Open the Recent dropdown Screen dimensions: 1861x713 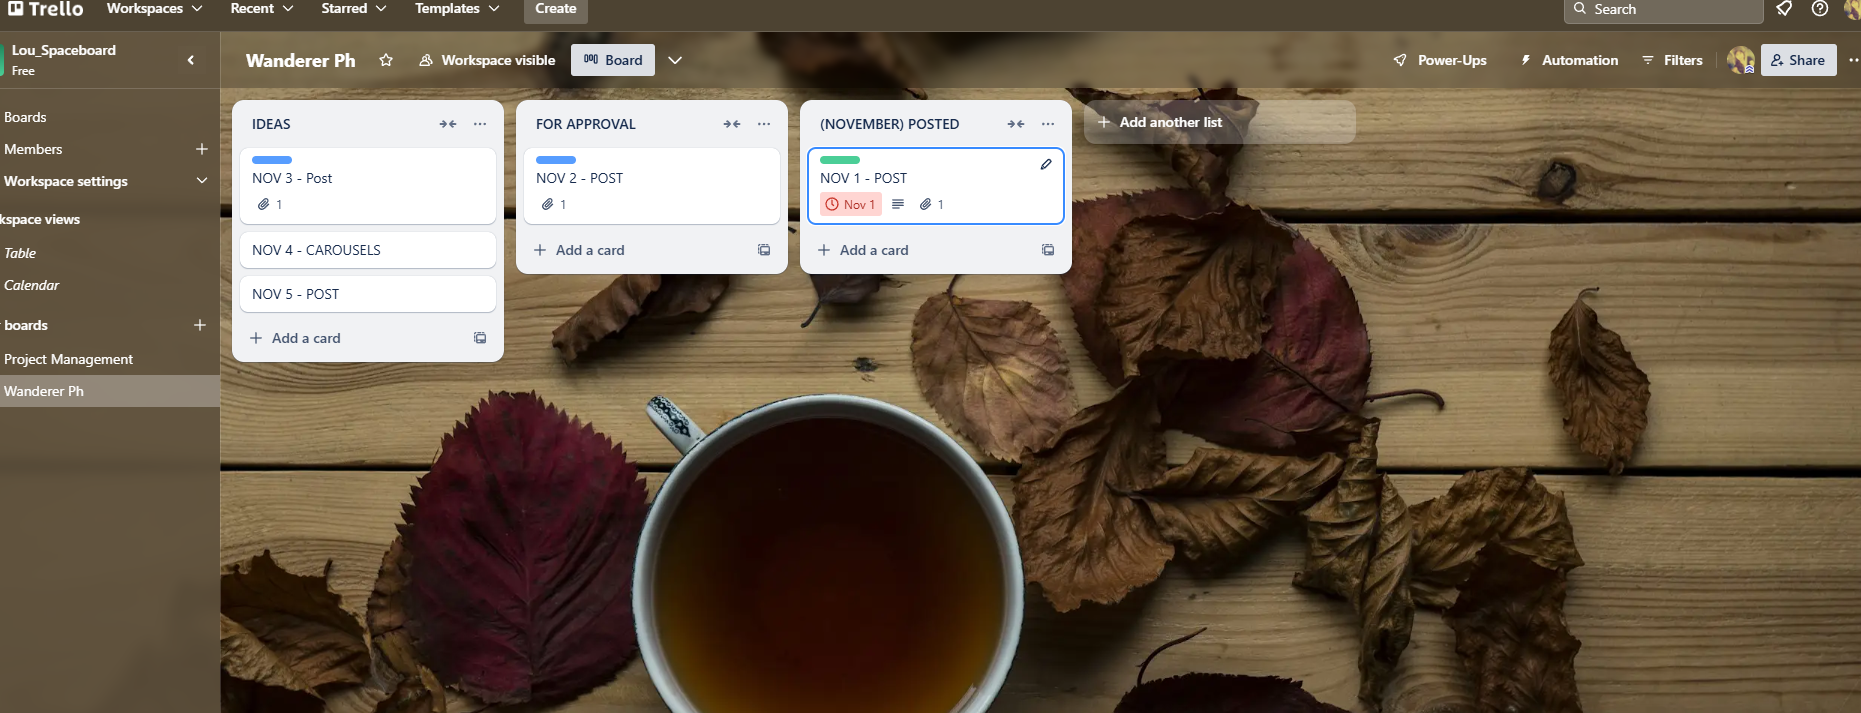(x=262, y=9)
